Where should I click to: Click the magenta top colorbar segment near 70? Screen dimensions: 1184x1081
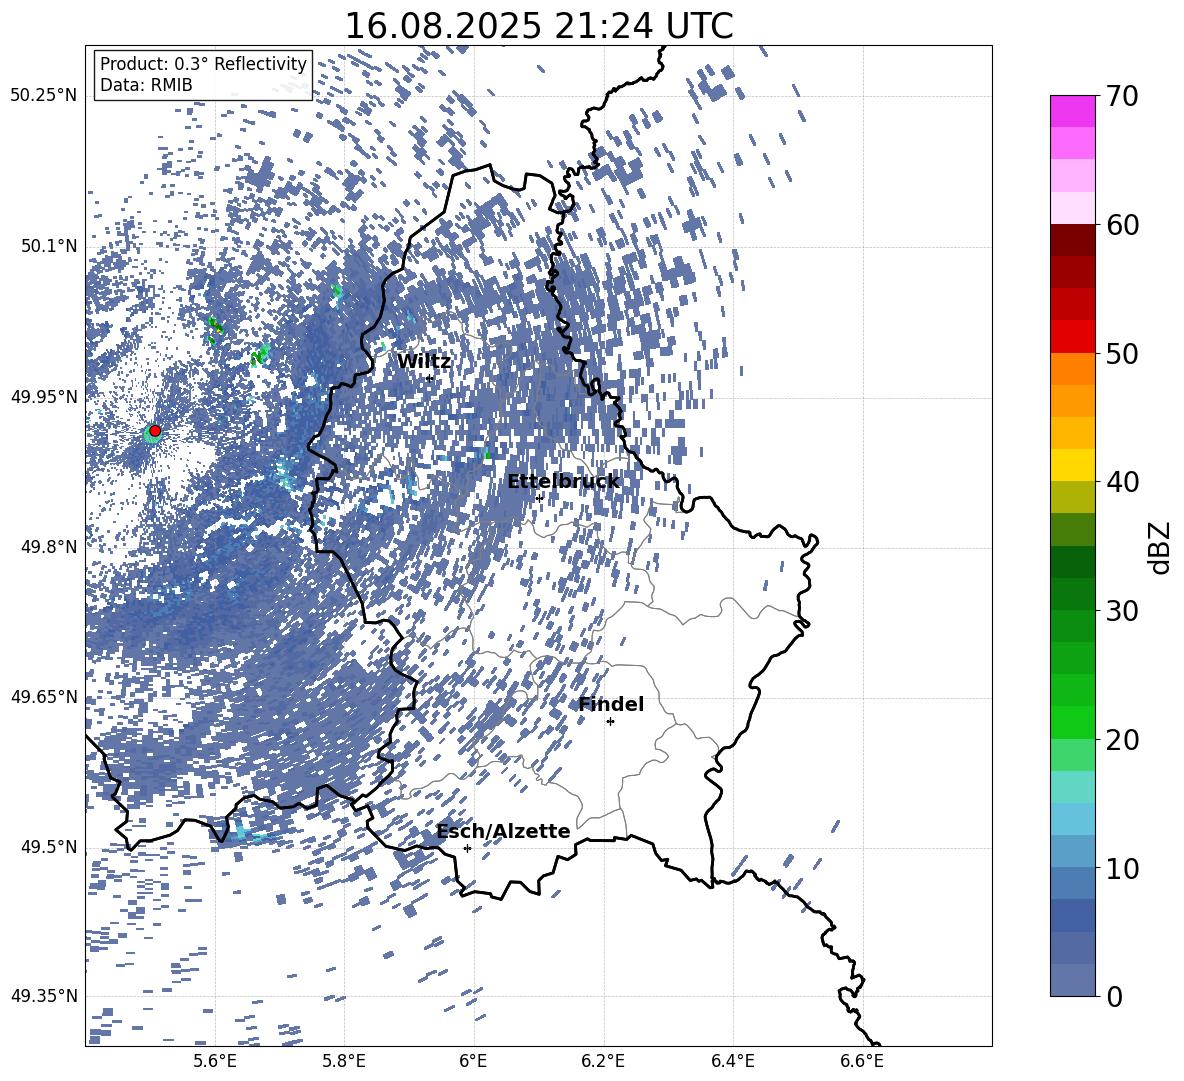click(x=1072, y=112)
